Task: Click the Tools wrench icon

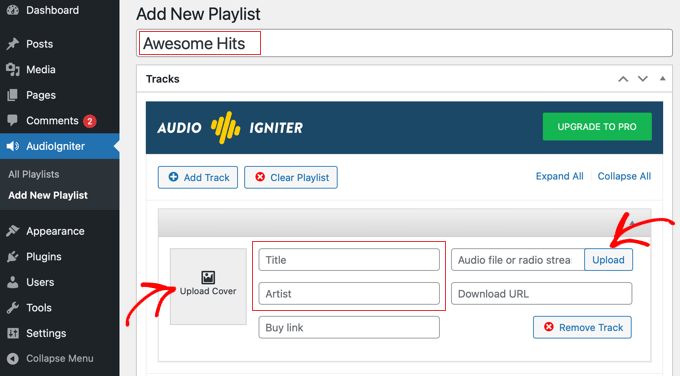Action: (13, 307)
